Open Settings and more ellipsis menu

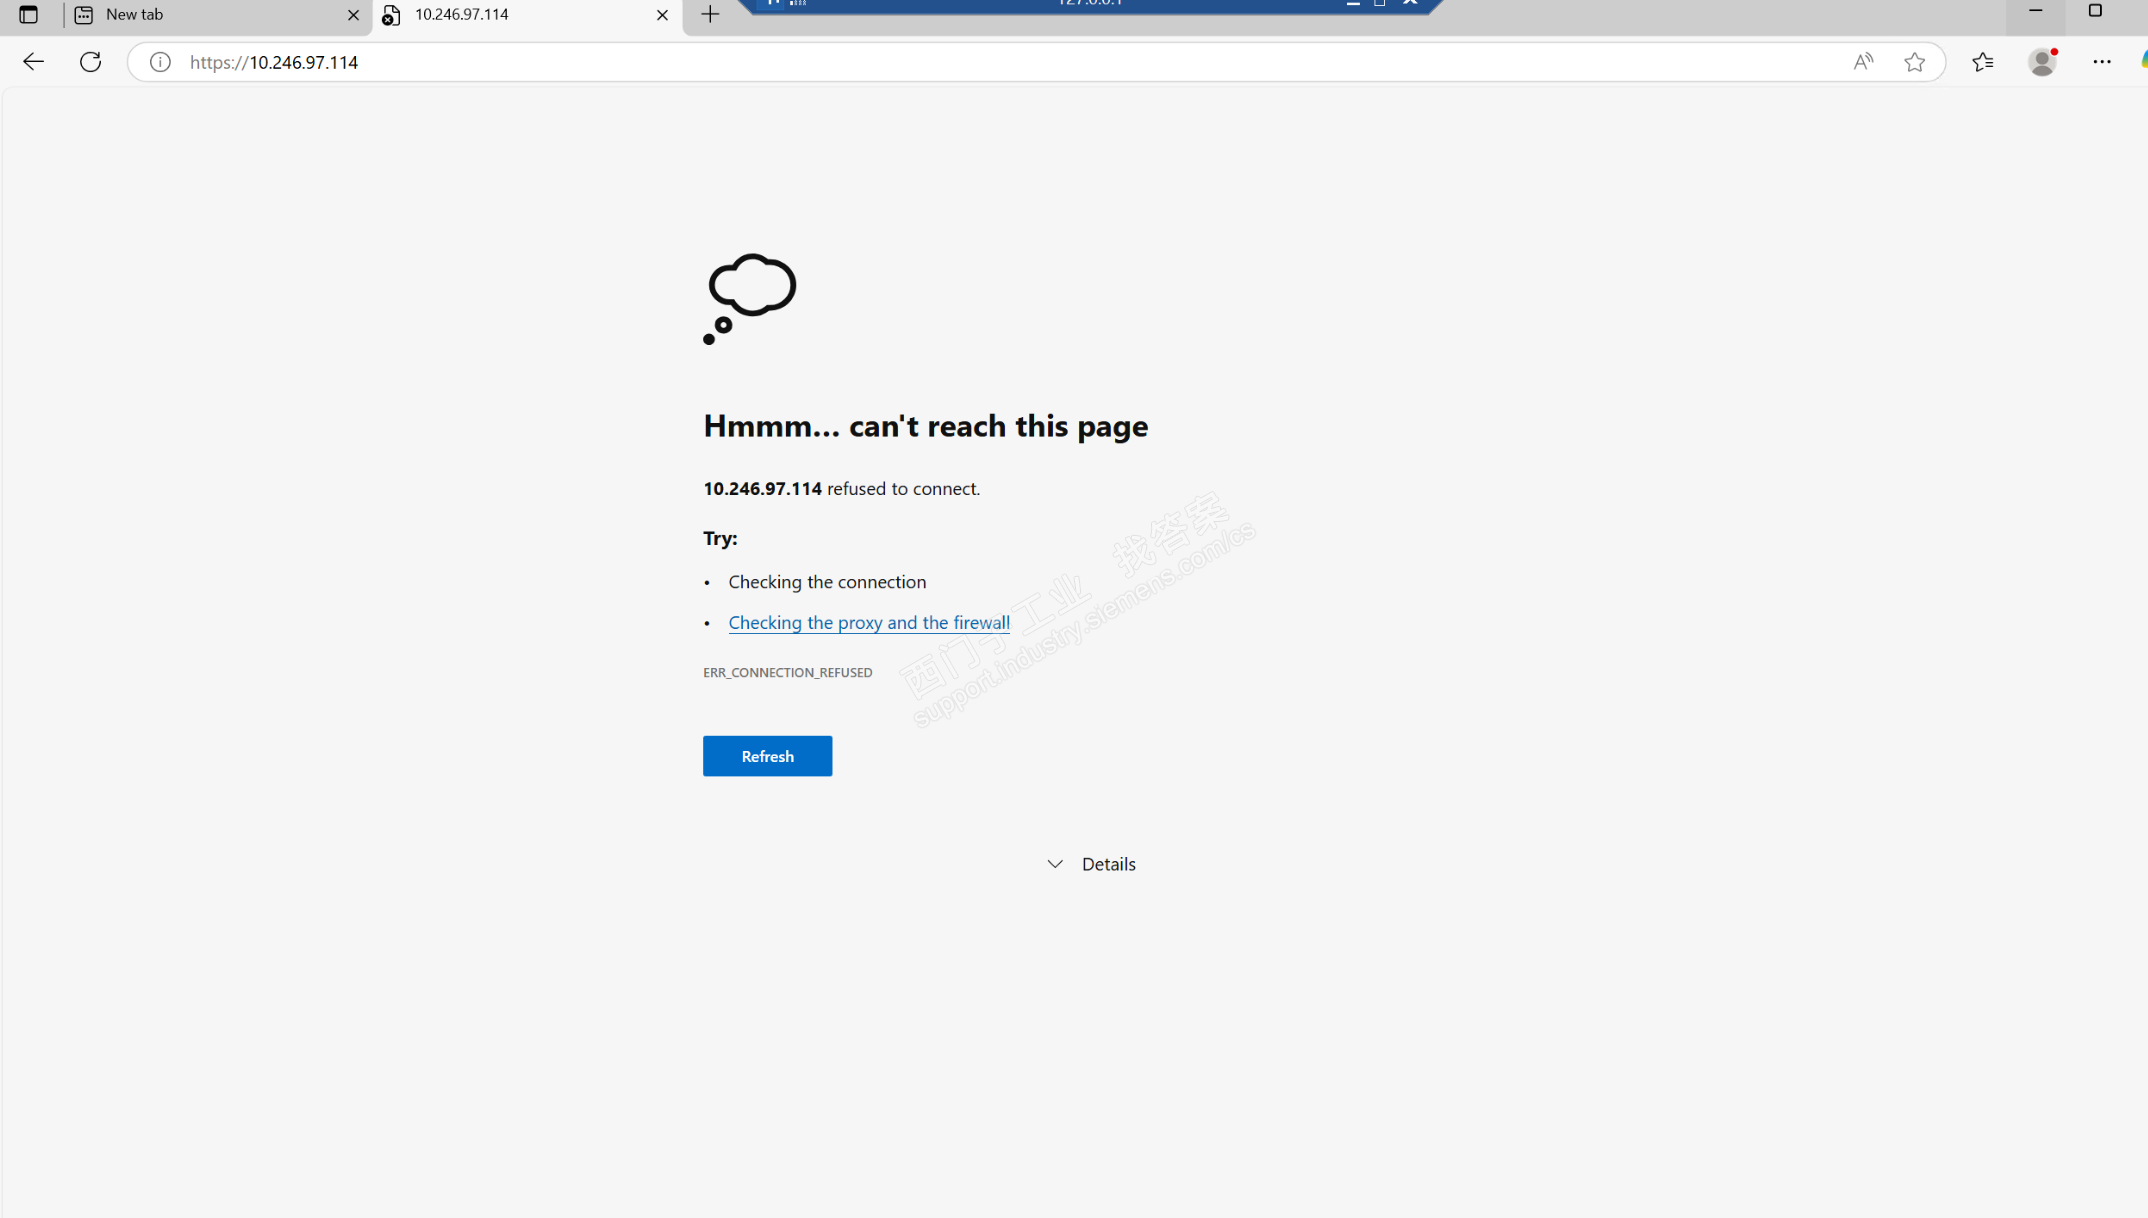(2102, 62)
